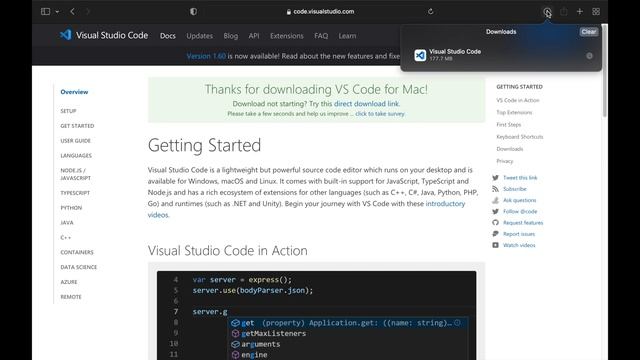
Task: Reload the page with refresh icon
Action: tap(431, 11)
